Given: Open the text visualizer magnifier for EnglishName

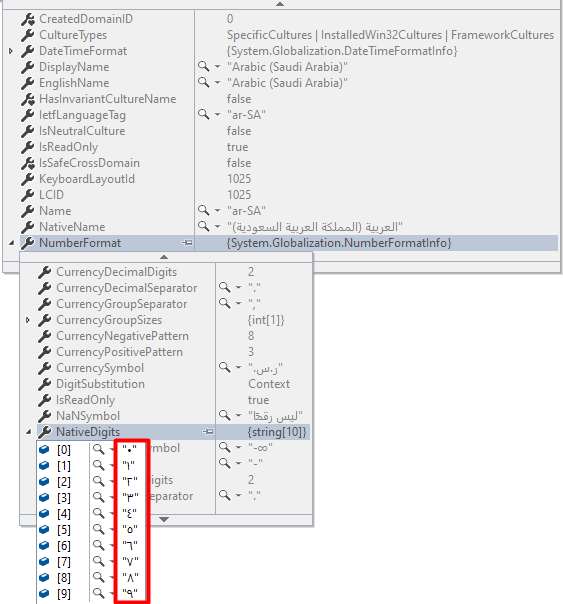Looking at the screenshot, I should [203, 82].
